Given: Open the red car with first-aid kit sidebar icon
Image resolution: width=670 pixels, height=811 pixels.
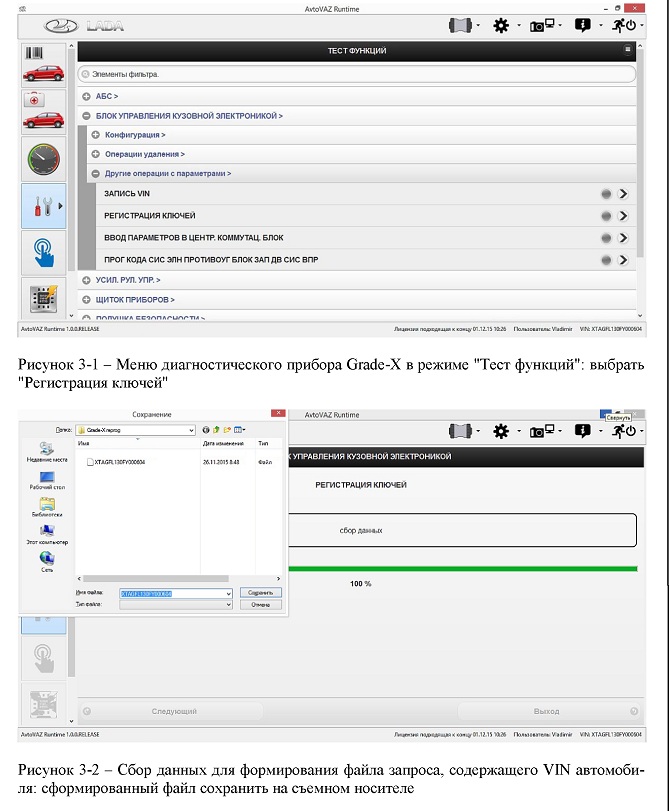Looking at the screenshot, I should [43, 111].
